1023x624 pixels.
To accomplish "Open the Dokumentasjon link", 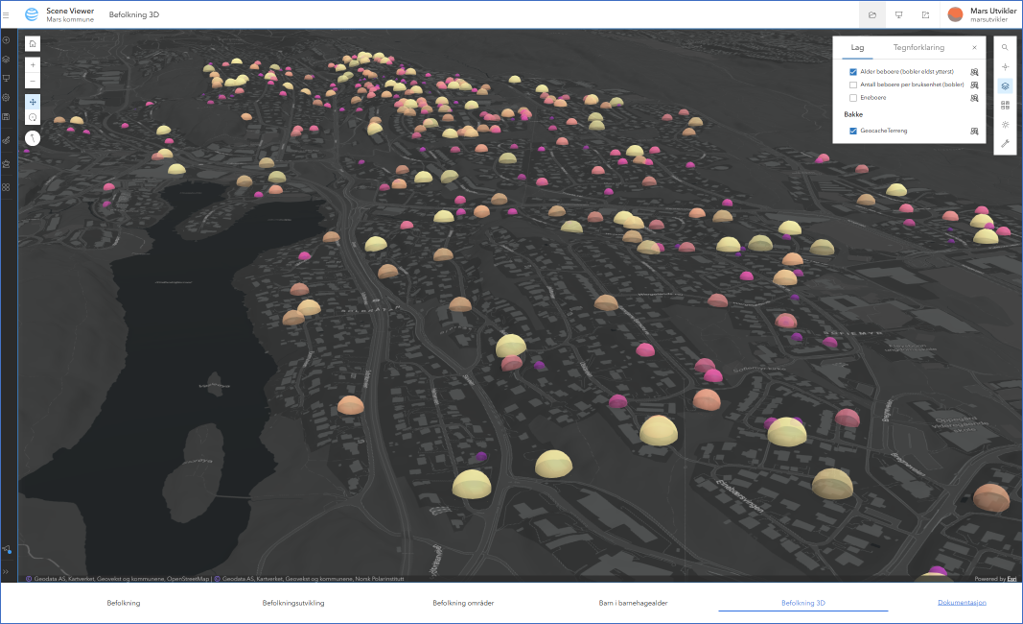I will point(962,602).
